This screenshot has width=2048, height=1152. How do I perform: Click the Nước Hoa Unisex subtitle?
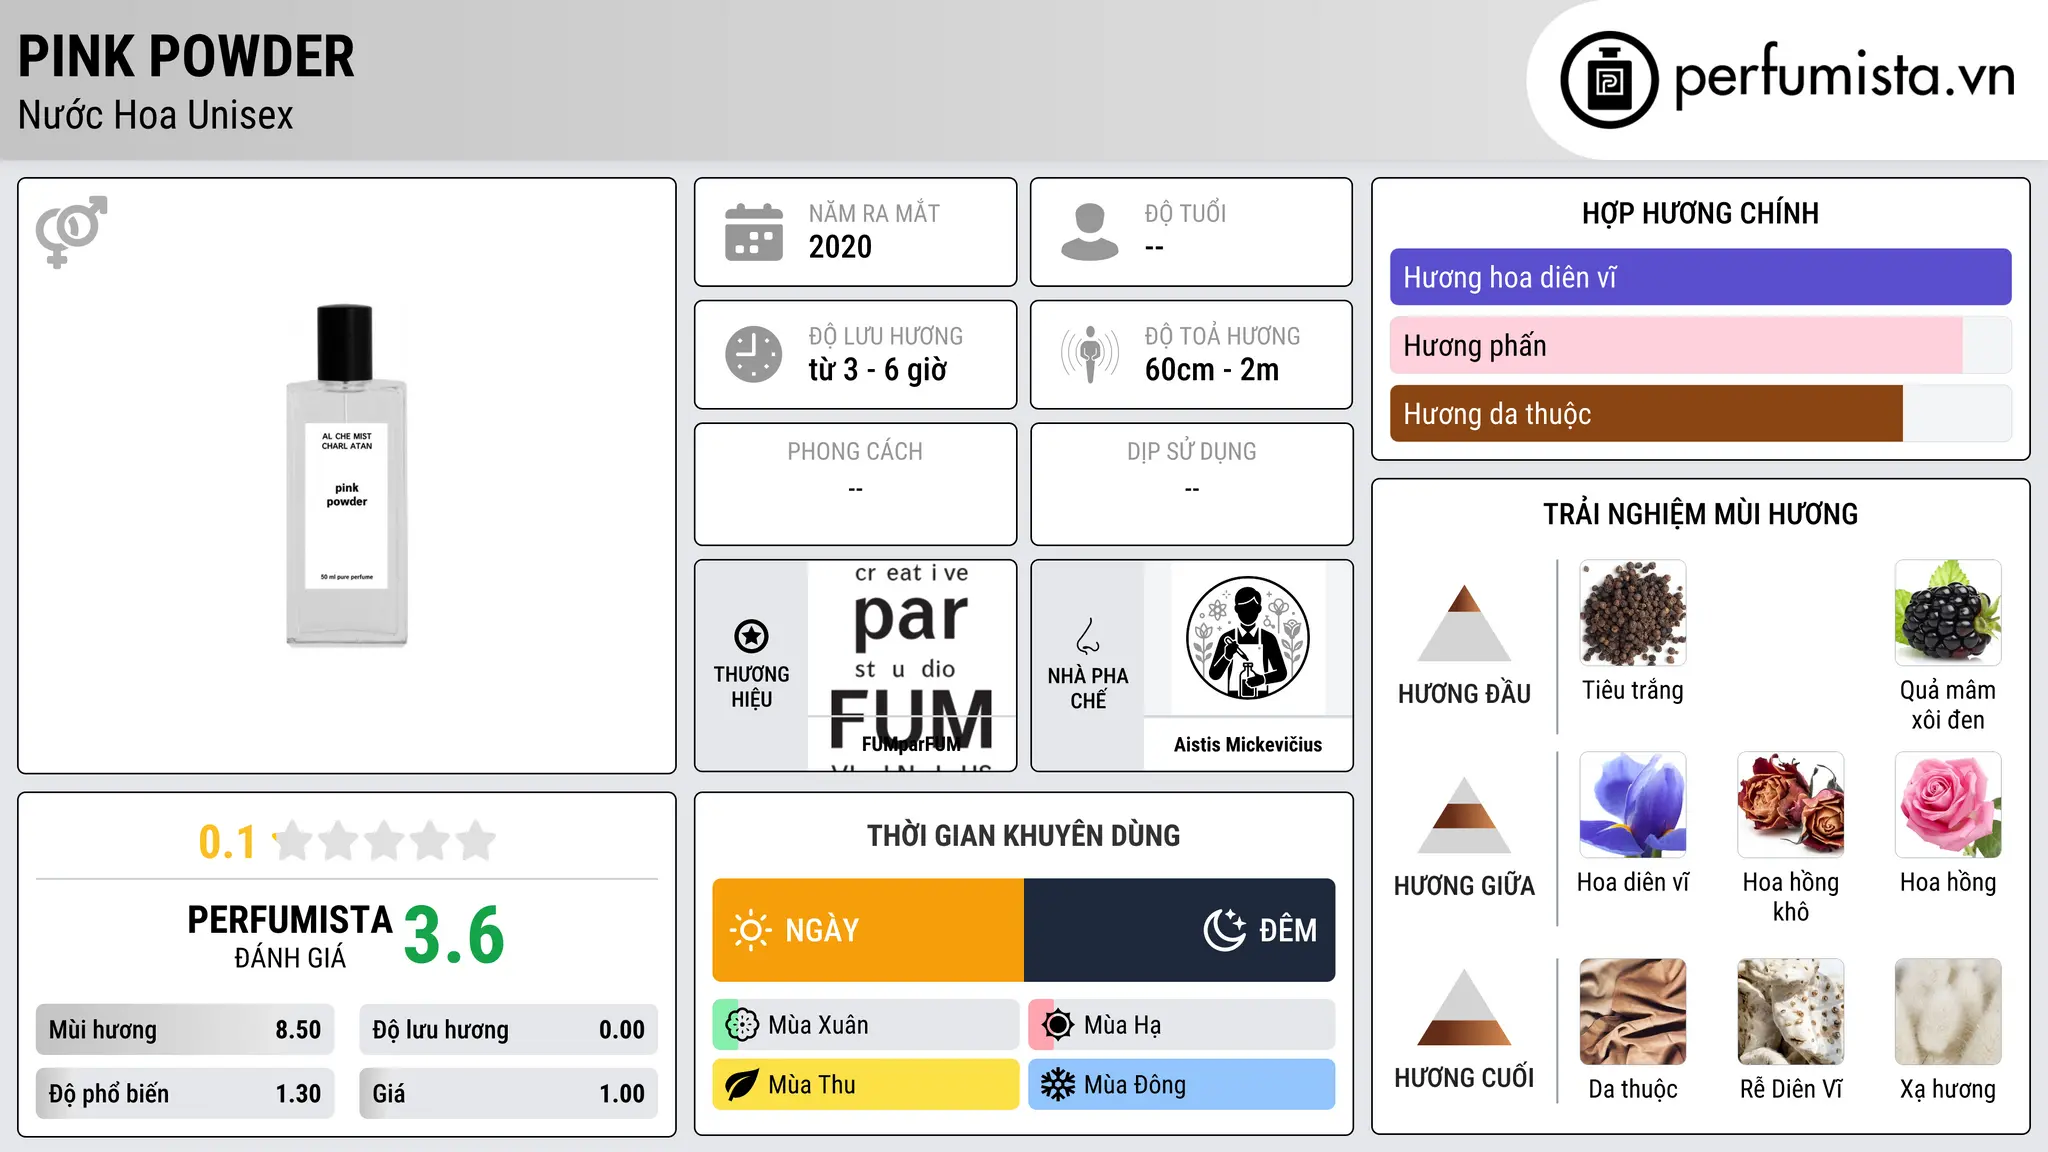156,115
